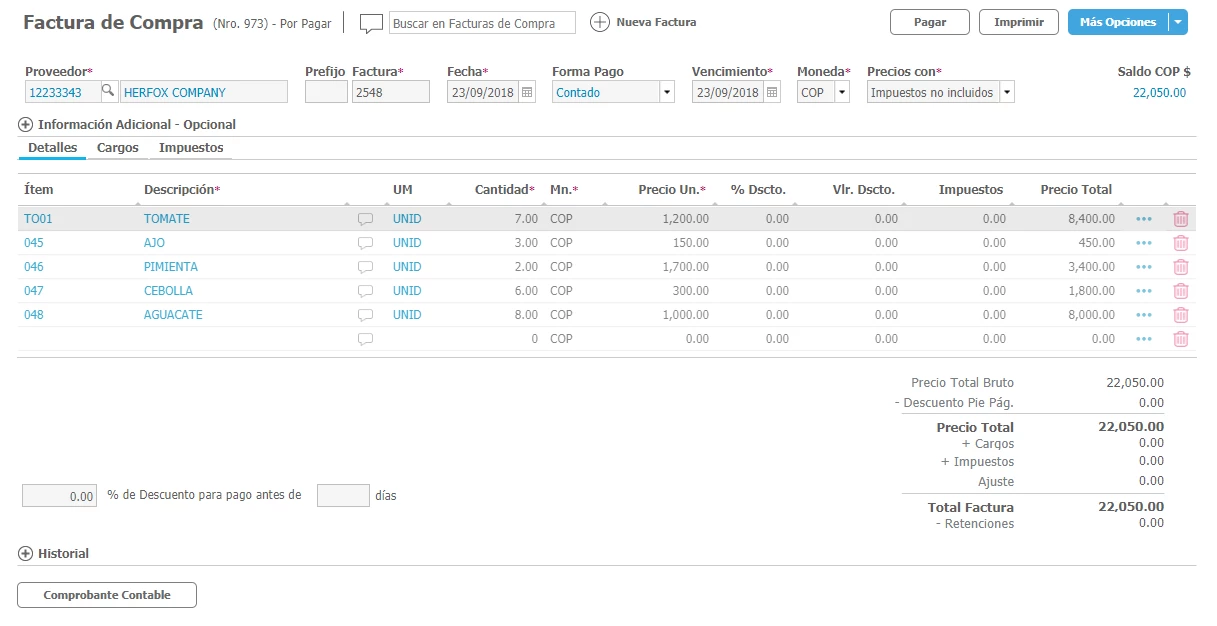Open more options dots for PIMIENTA row
Screen dimensions: 1217x626
tap(1144, 267)
